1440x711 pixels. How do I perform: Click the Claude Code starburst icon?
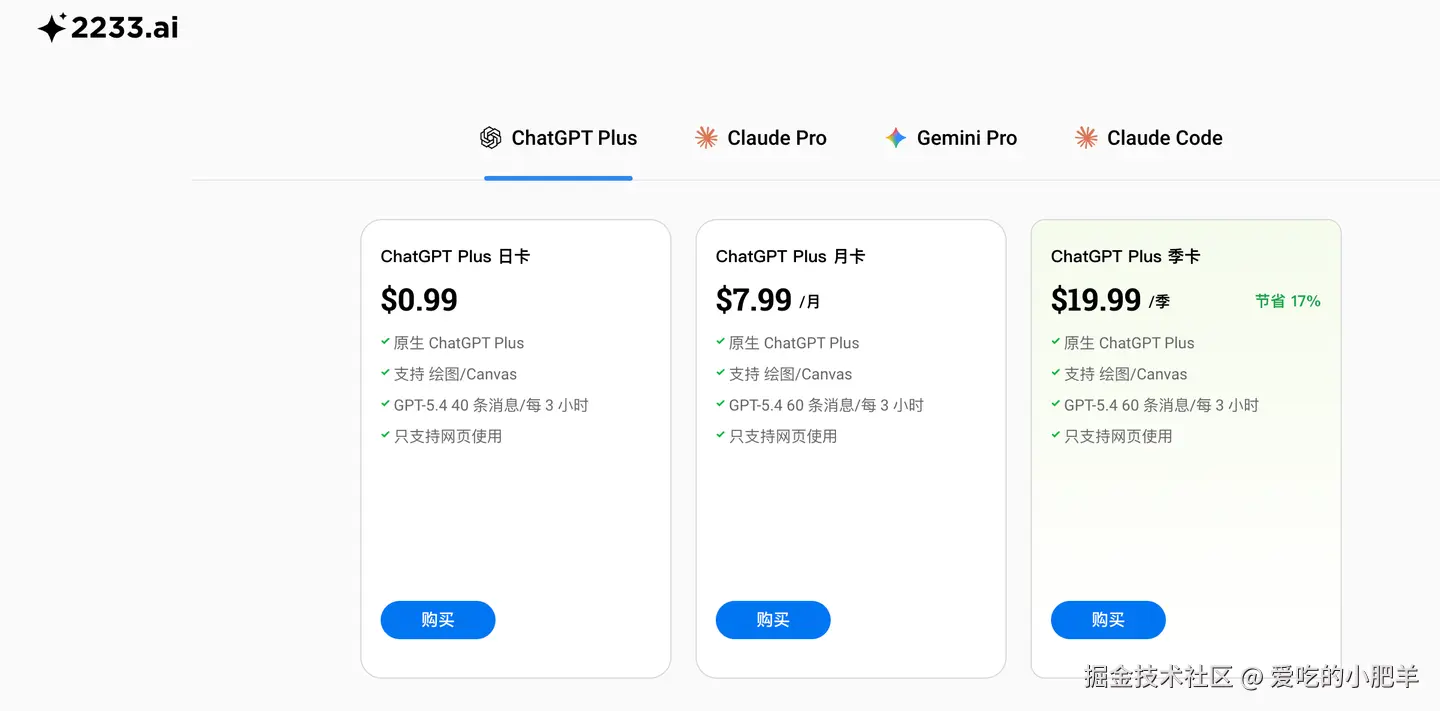click(x=1086, y=138)
